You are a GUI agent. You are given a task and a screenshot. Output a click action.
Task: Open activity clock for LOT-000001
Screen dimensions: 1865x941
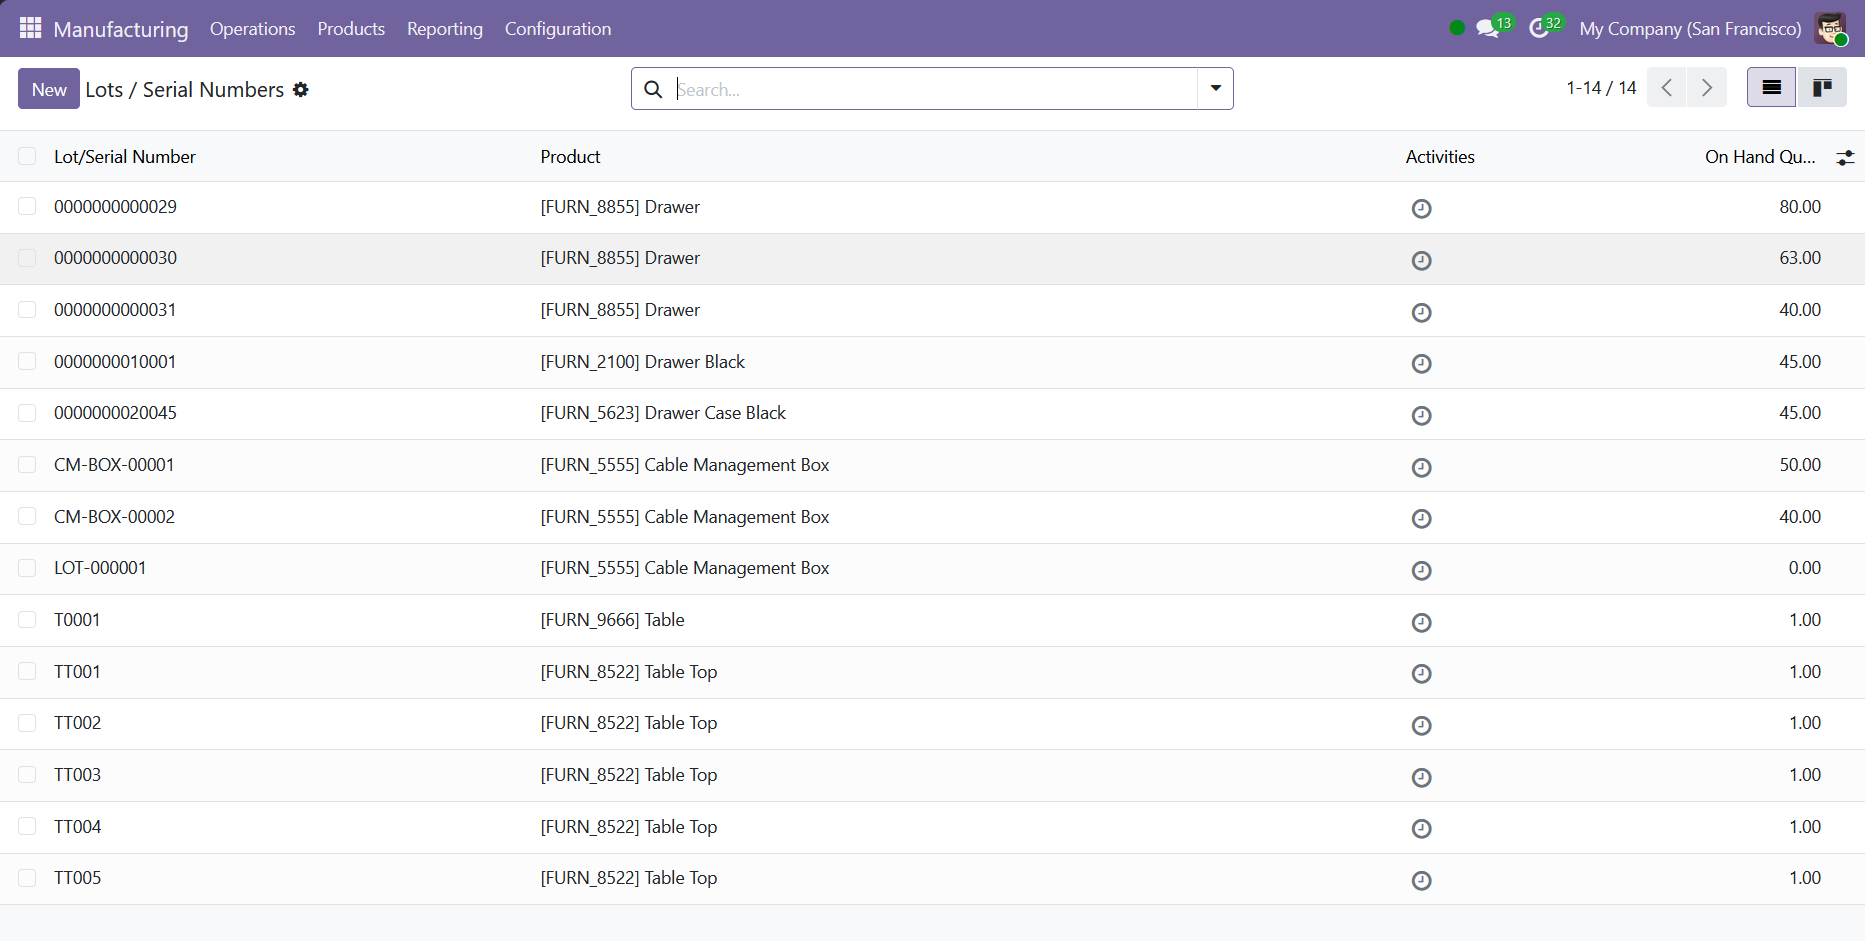[x=1421, y=570]
